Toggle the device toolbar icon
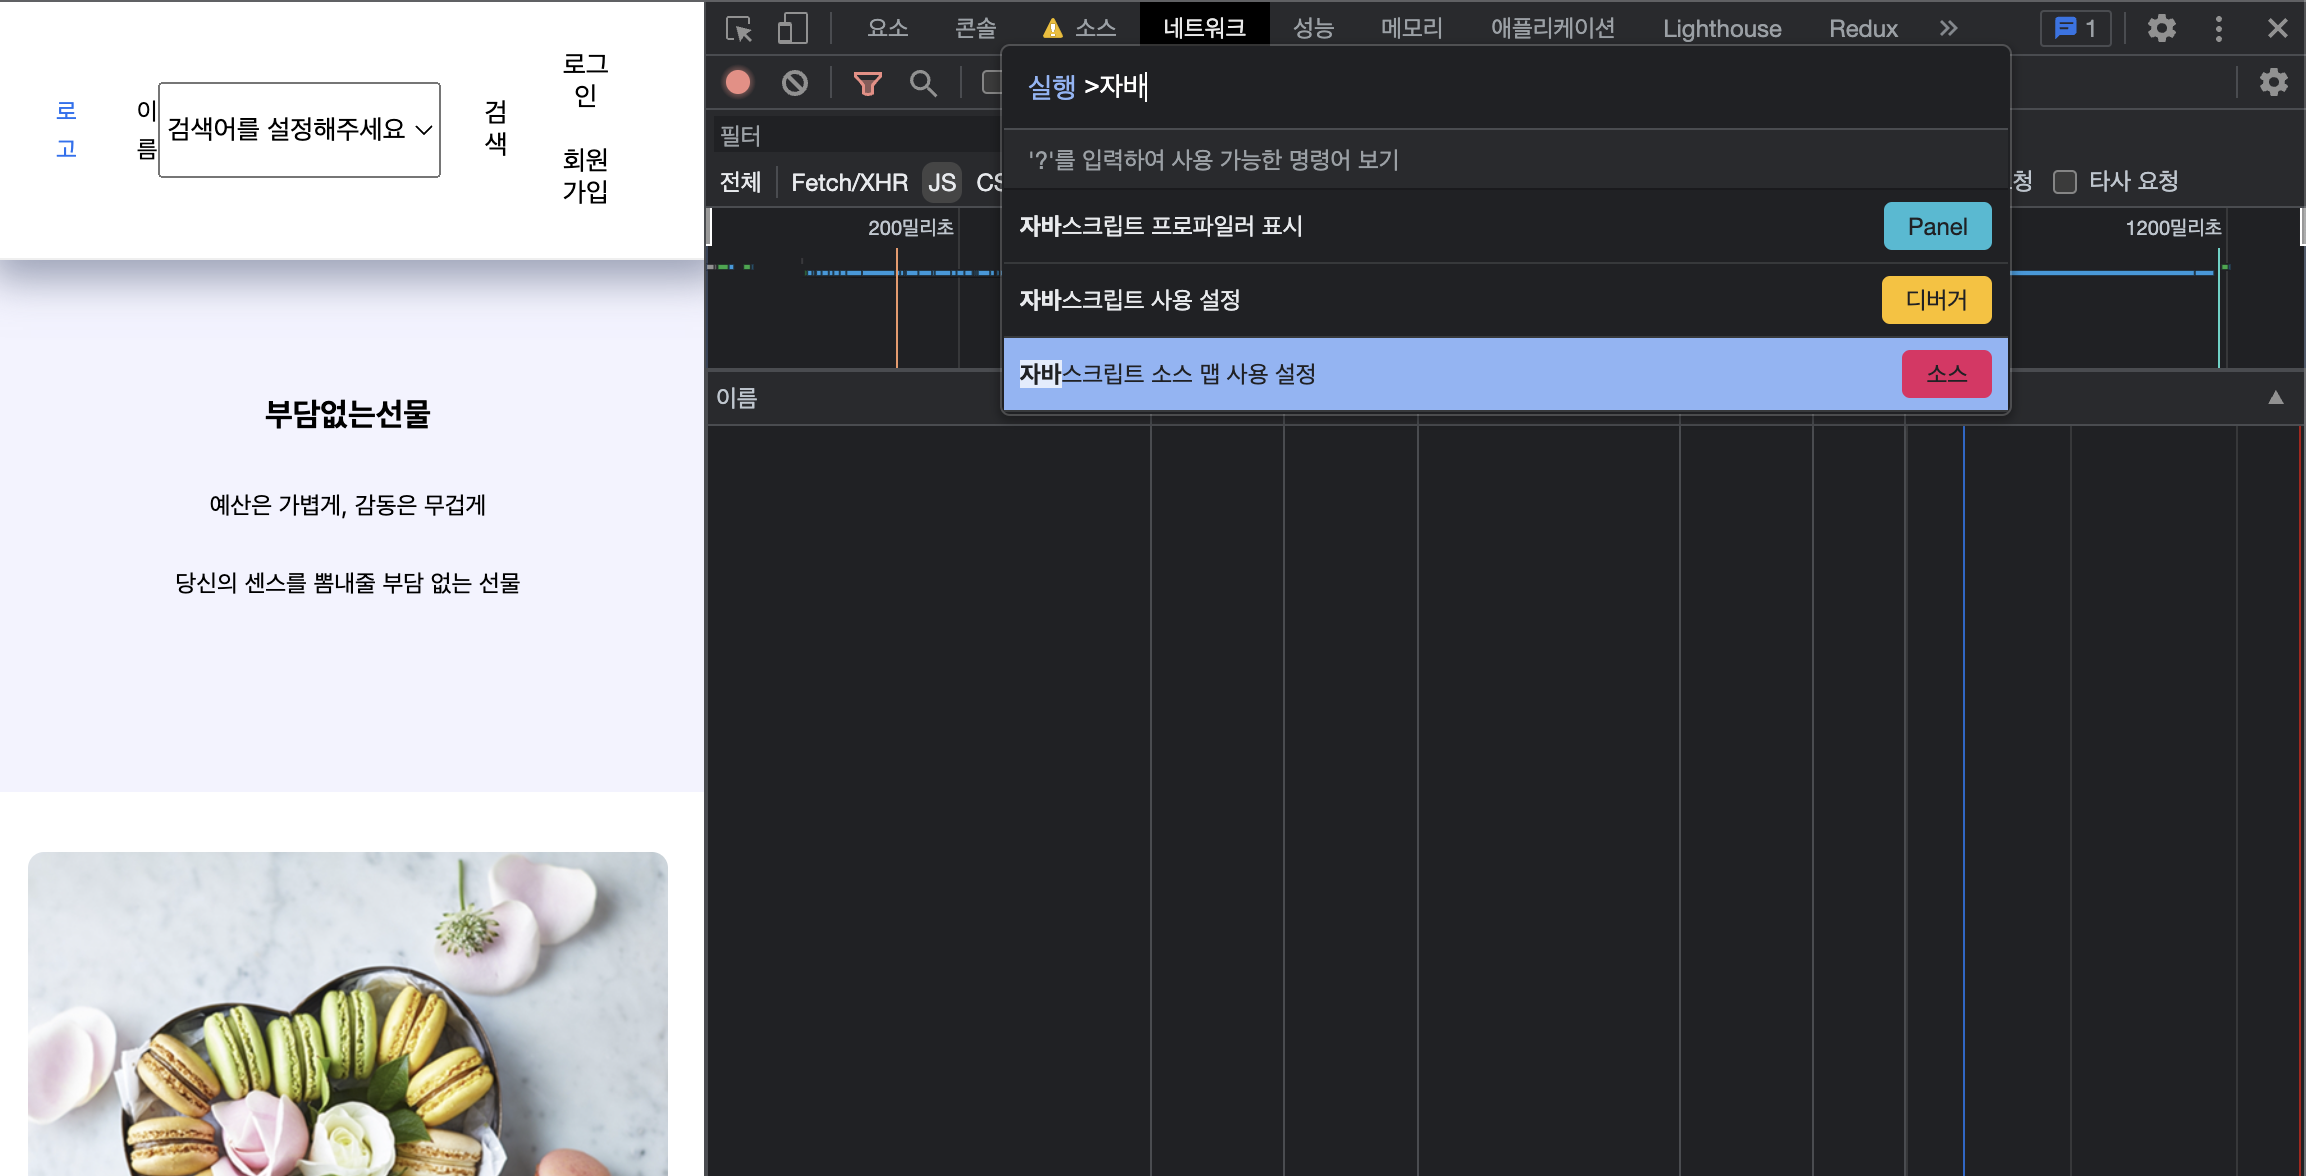Screen dimensions: 2306x1176 click(x=792, y=29)
